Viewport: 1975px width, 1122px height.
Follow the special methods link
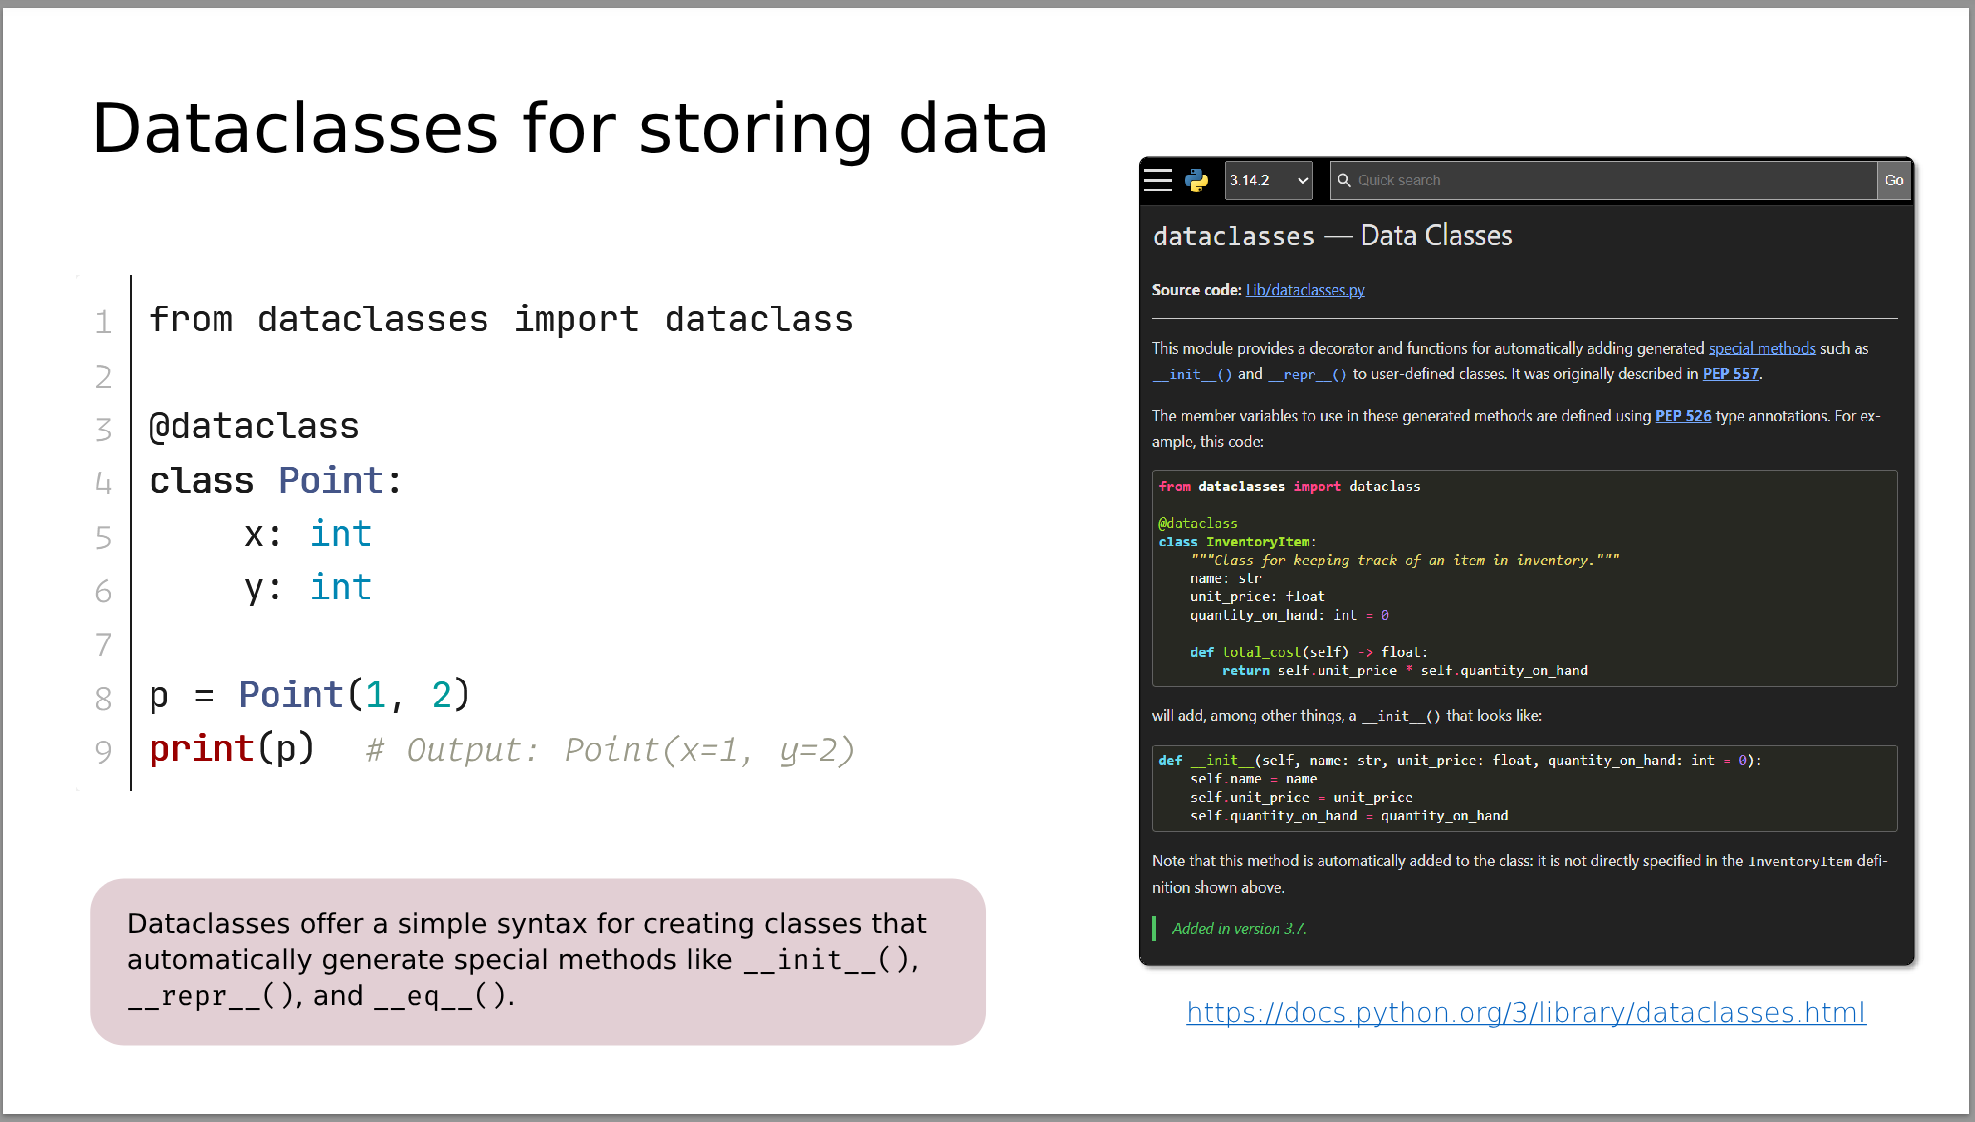coord(1761,348)
